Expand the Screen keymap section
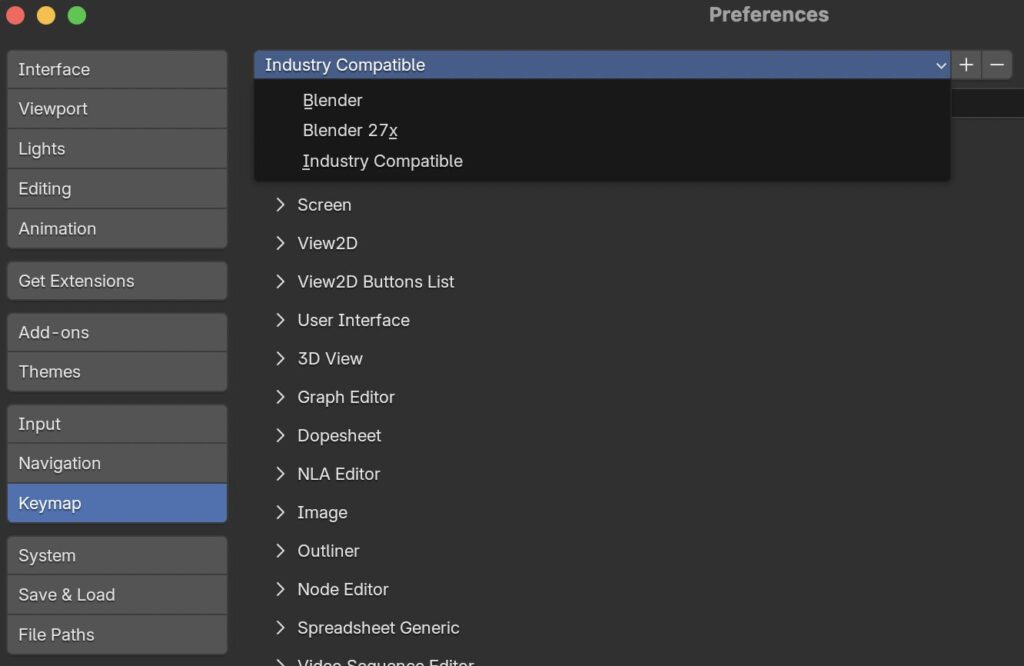1024x666 pixels. tap(280, 204)
